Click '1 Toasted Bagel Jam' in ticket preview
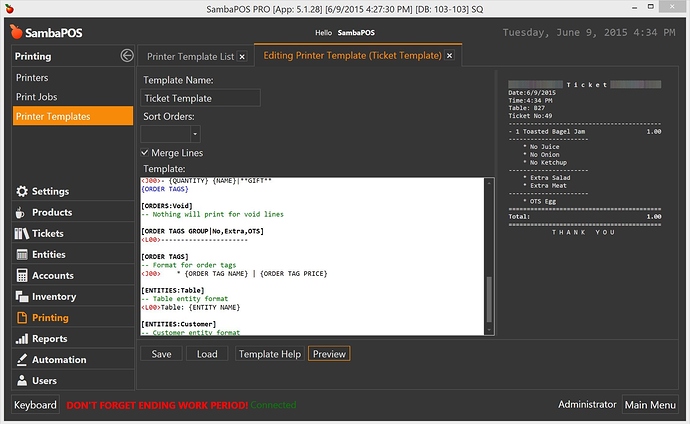690x424 pixels. [551, 132]
